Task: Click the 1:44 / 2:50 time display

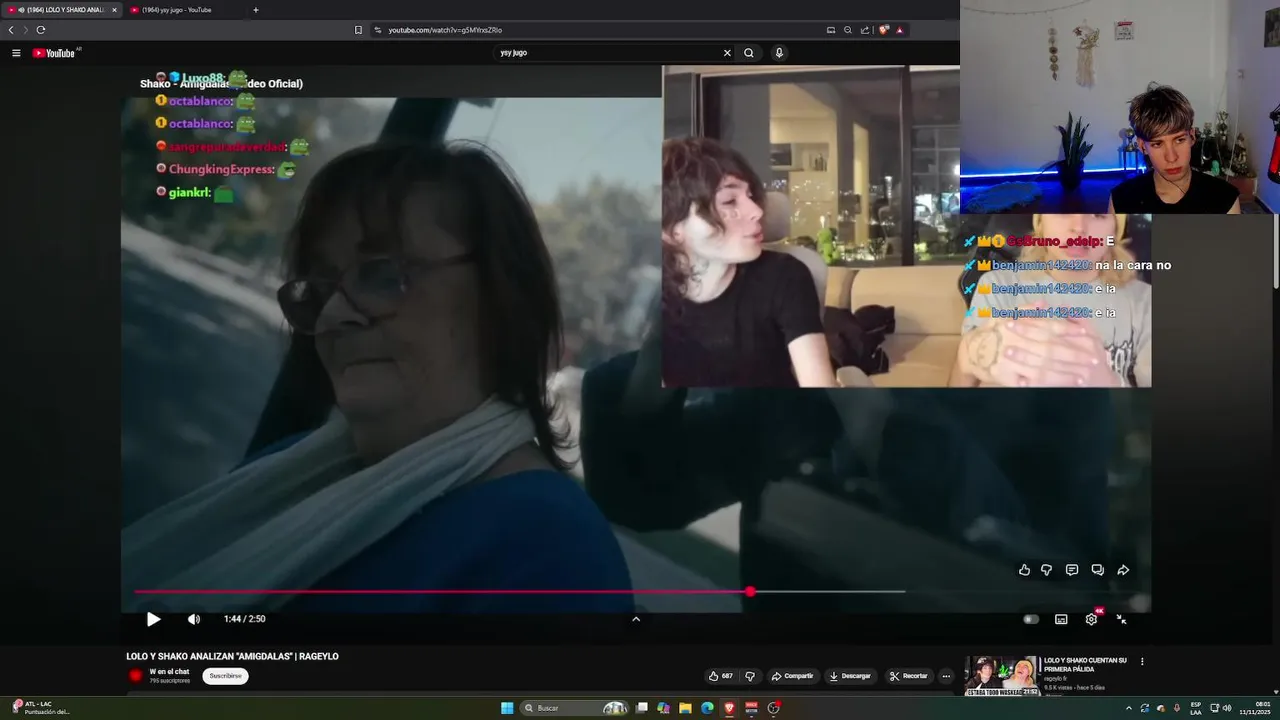Action: coord(244,619)
